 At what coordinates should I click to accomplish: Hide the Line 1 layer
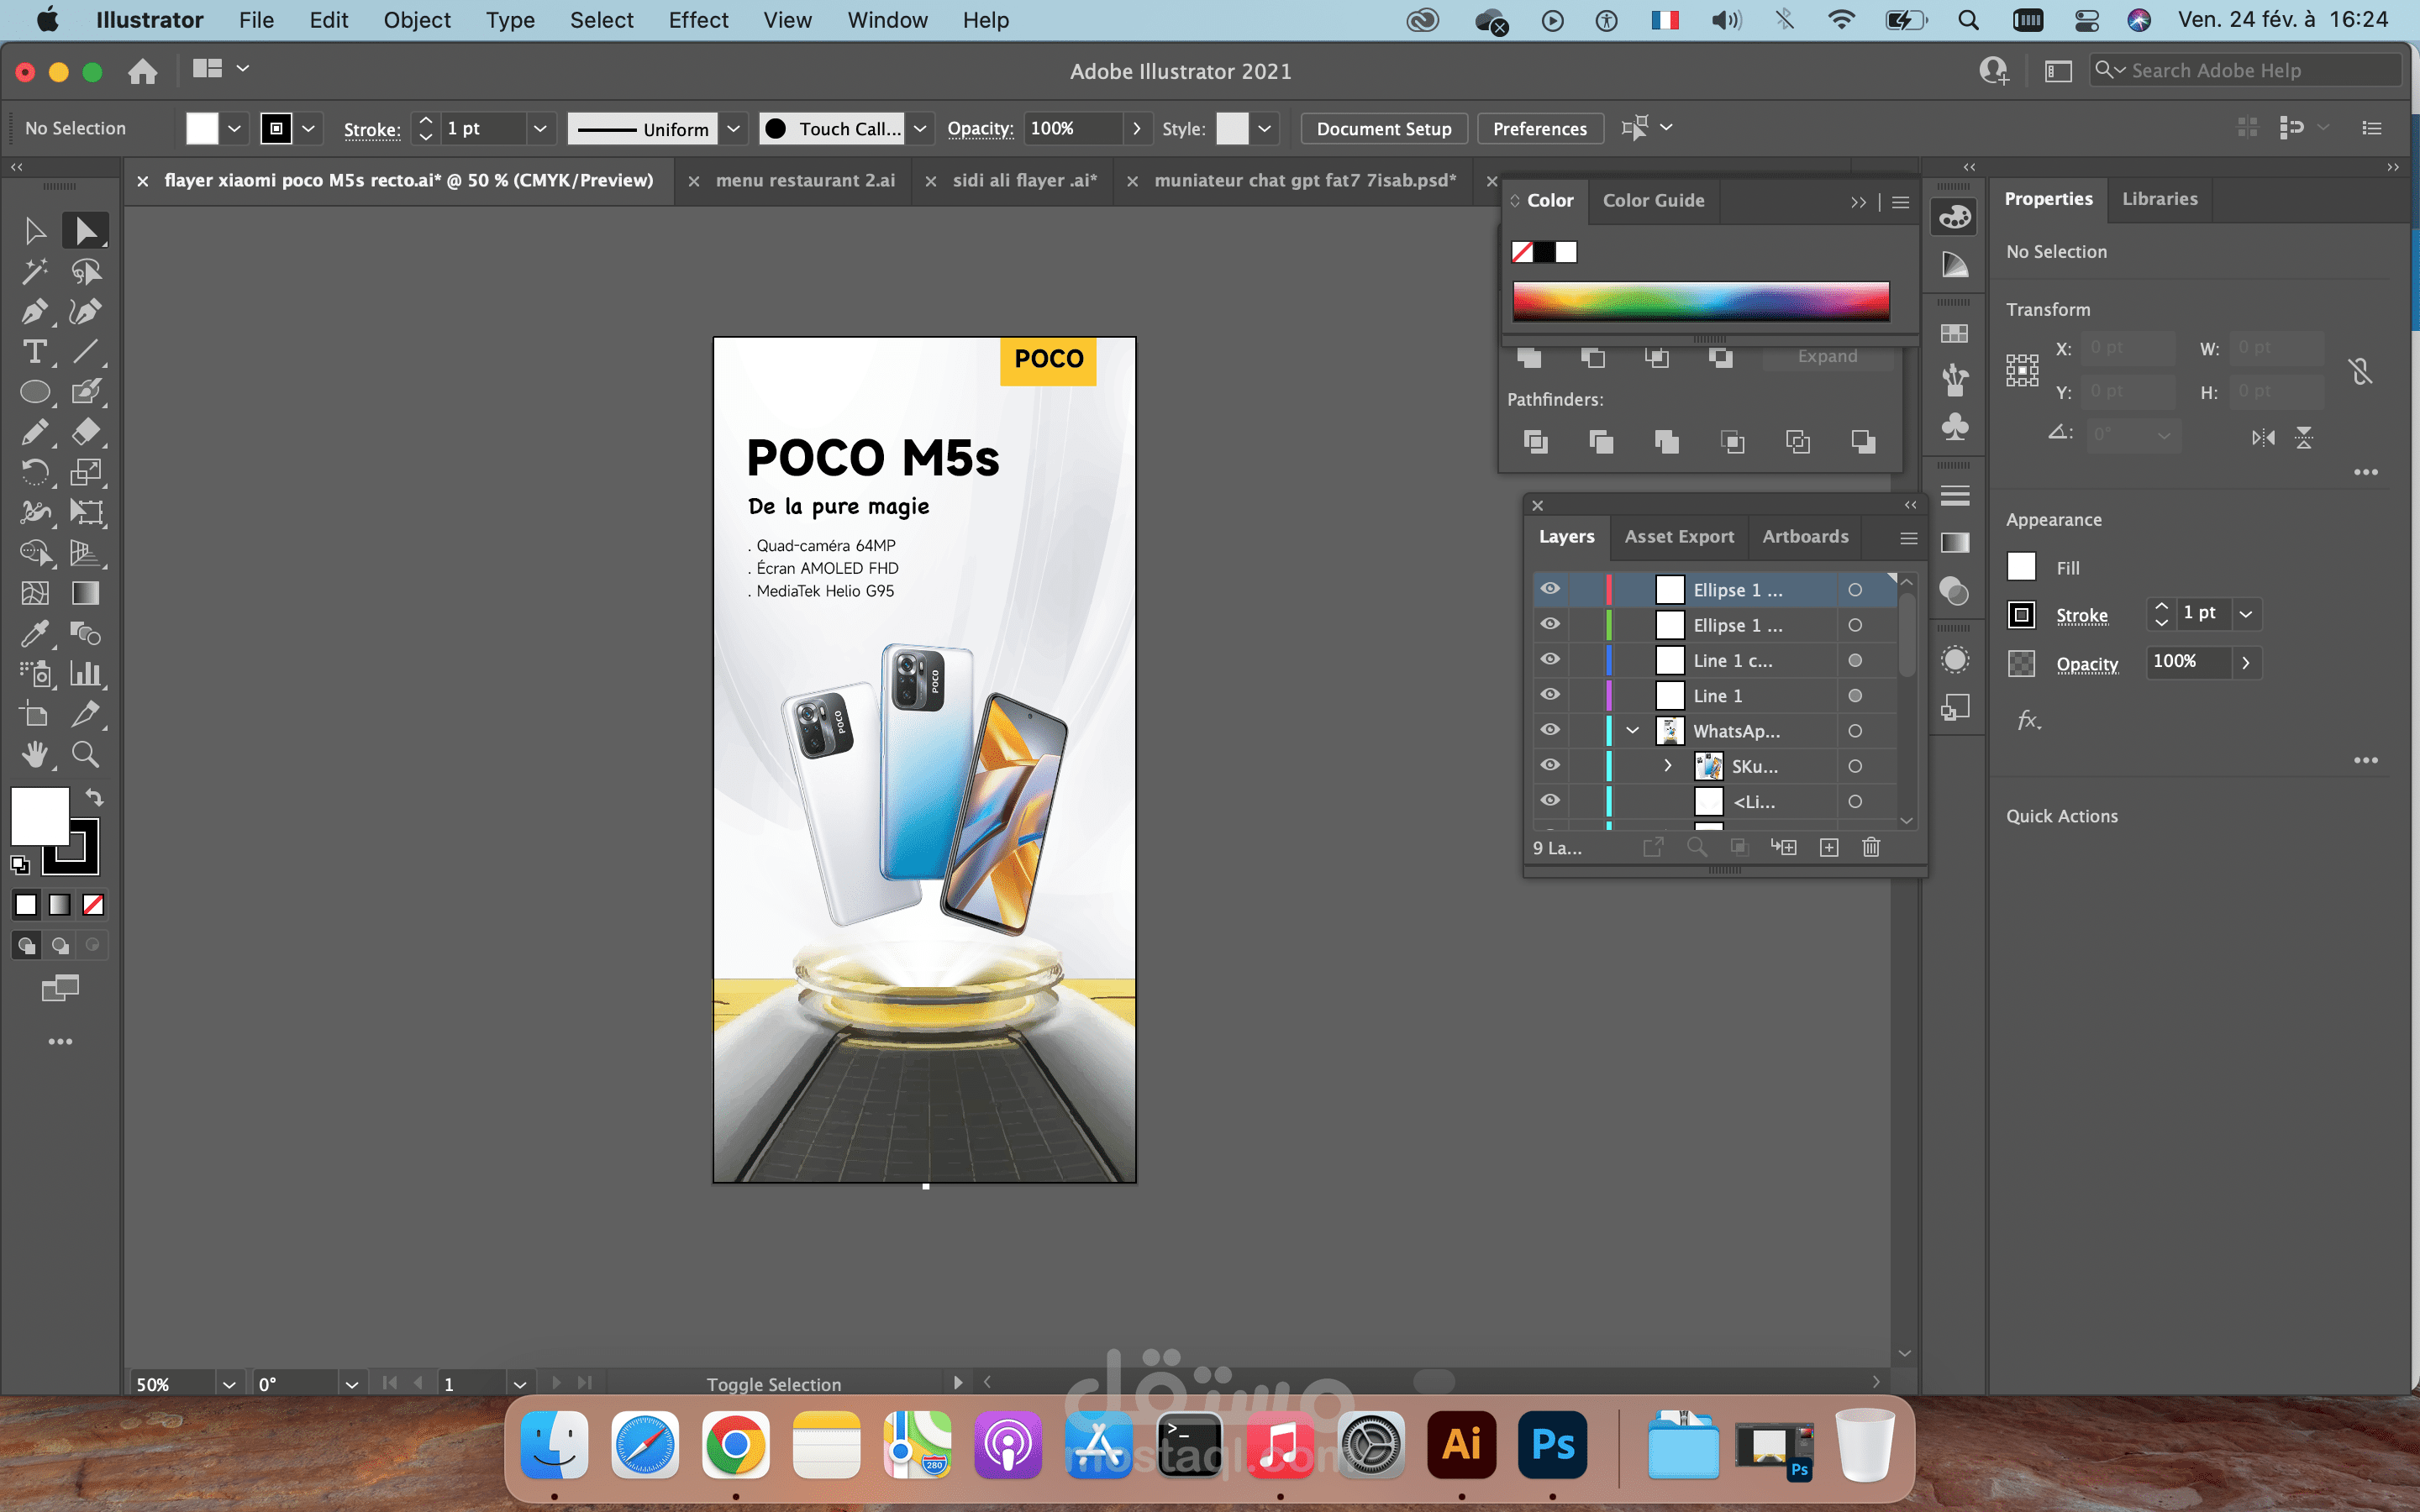pos(1550,695)
